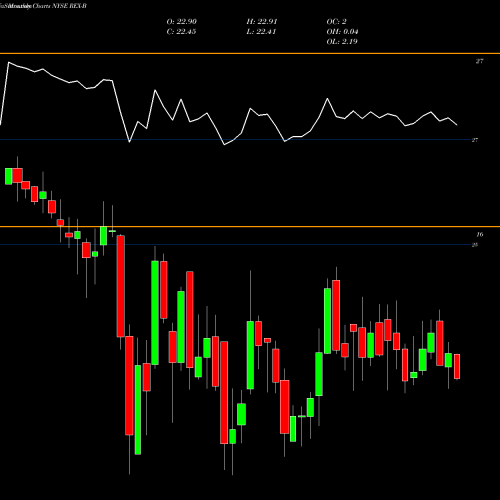Click the chart title NYSE REX-B
This screenshot has height=500, width=500.
click(68, 6)
